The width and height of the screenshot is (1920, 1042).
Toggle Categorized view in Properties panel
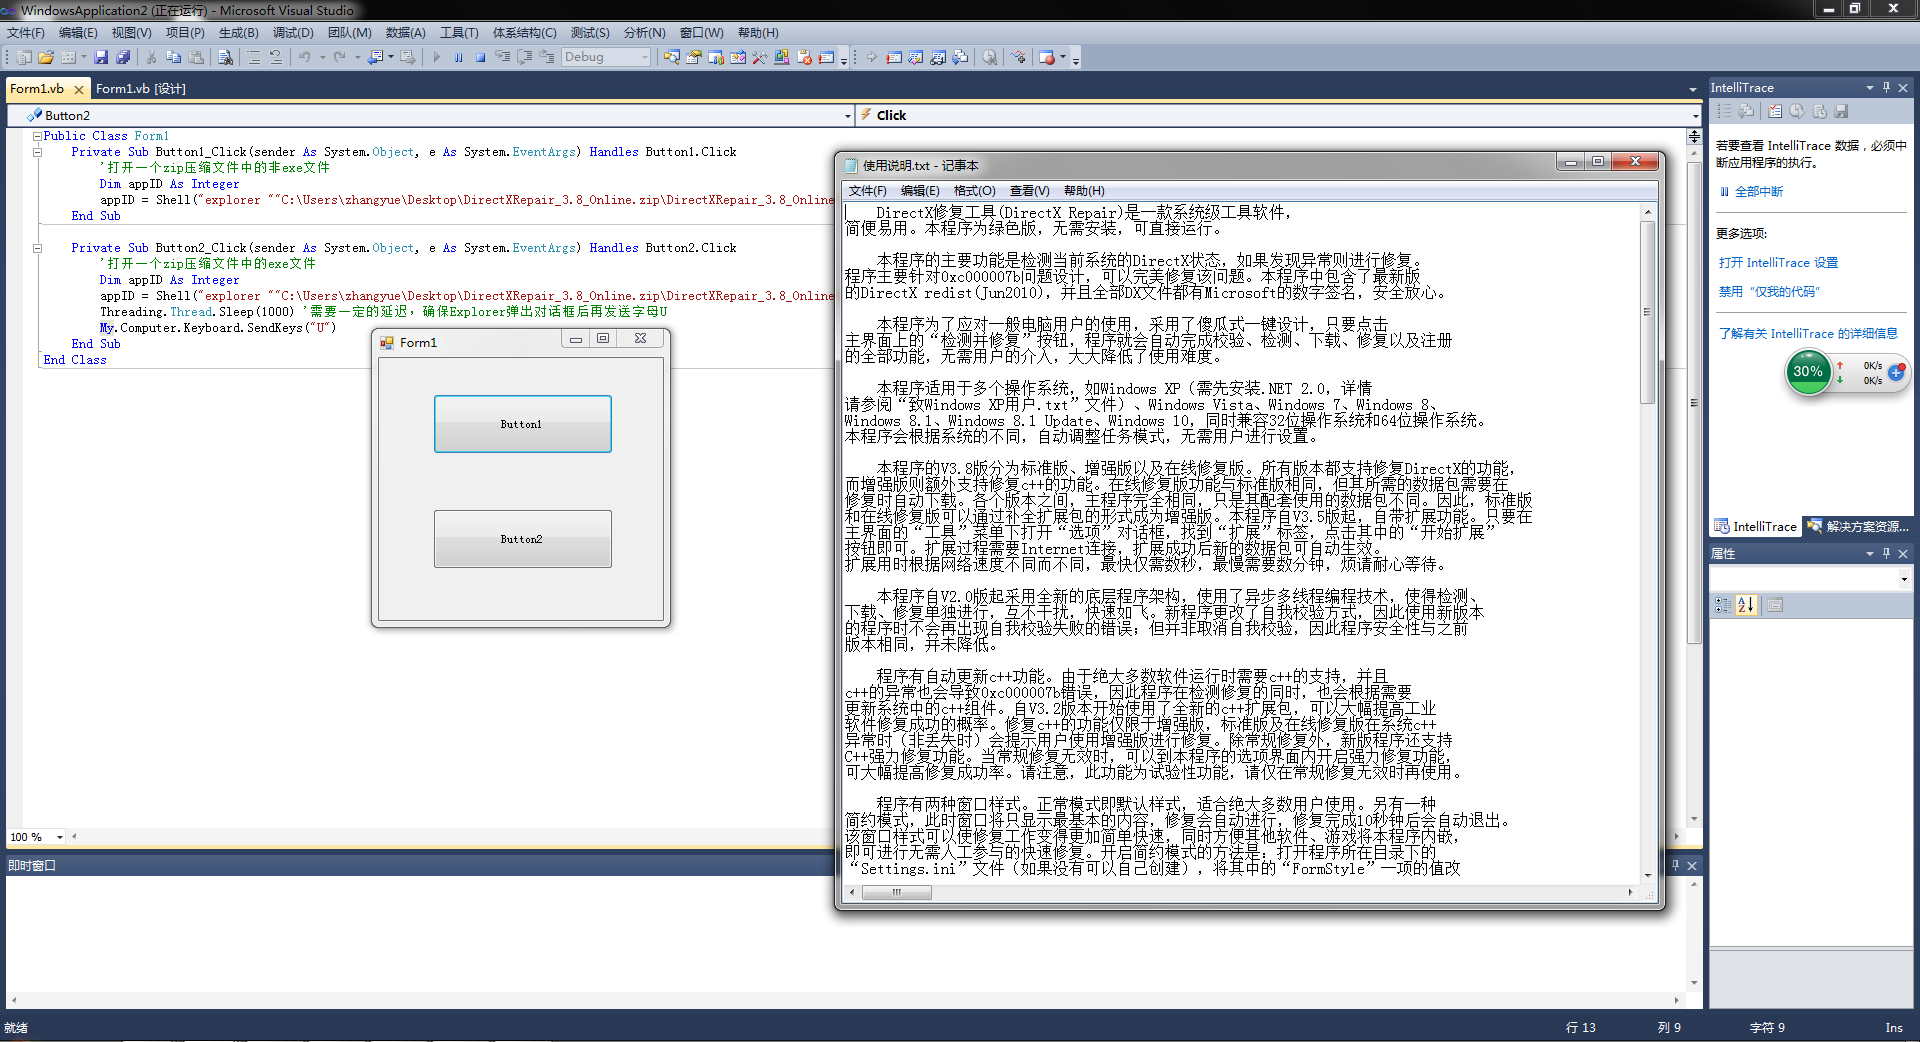click(1723, 605)
